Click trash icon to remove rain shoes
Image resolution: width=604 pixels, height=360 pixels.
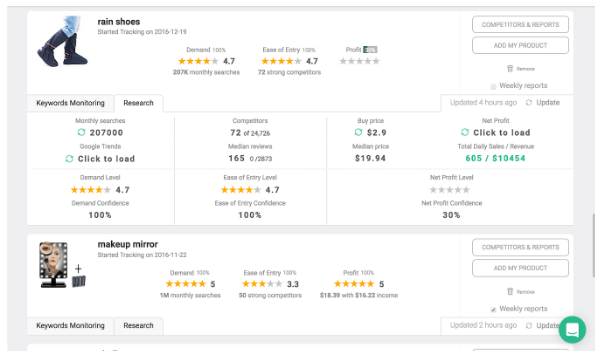[510, 69]
